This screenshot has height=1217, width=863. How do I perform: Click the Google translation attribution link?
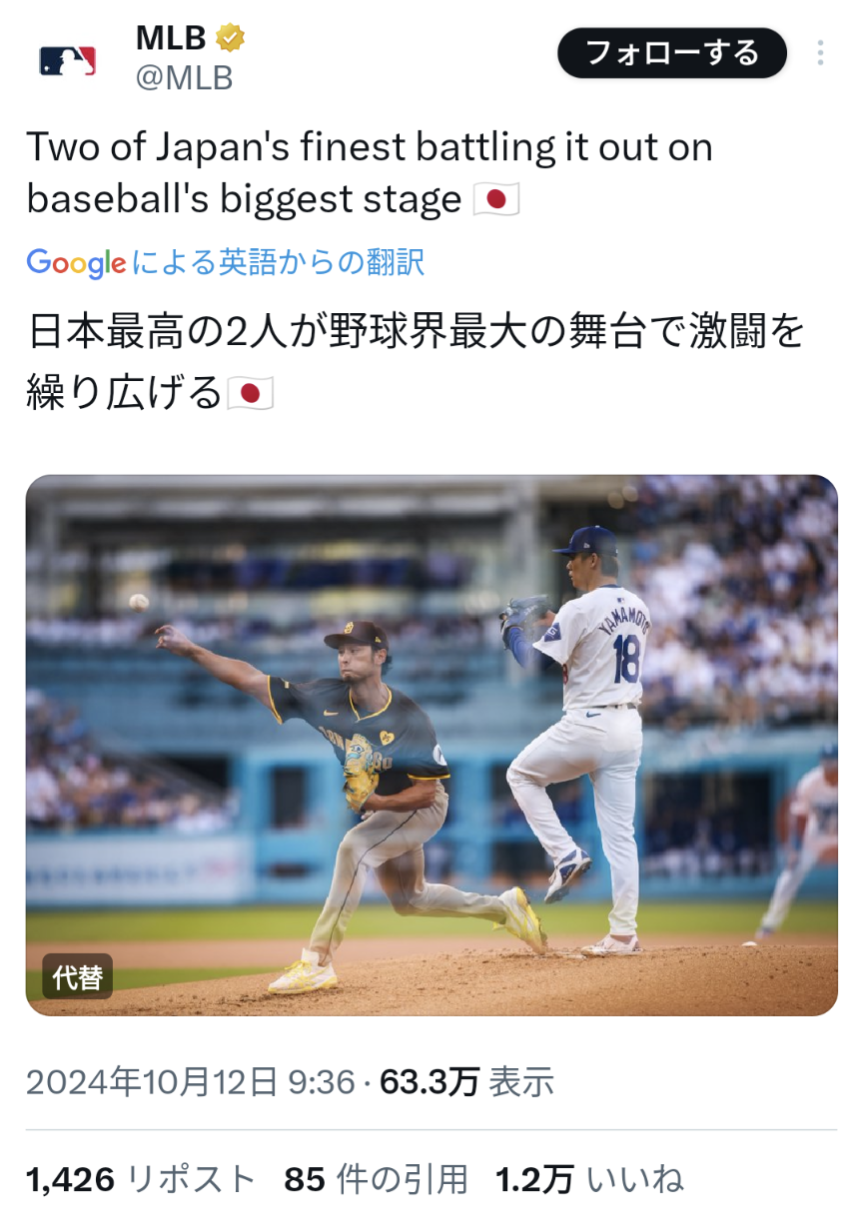[226, 263]
